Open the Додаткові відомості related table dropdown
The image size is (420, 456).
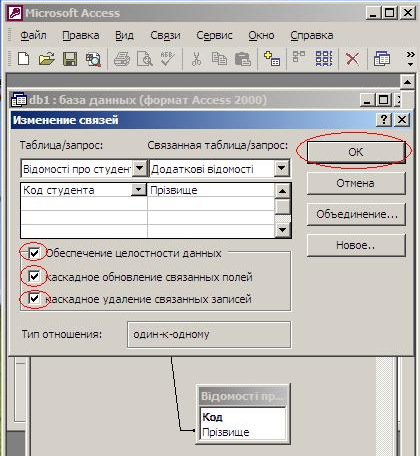pos(282,168)
